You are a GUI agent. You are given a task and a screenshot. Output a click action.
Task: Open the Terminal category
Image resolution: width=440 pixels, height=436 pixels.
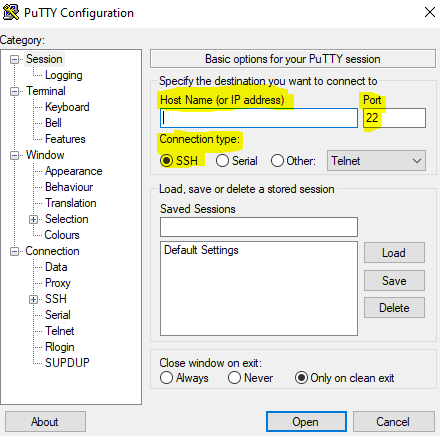coord(46,91)
